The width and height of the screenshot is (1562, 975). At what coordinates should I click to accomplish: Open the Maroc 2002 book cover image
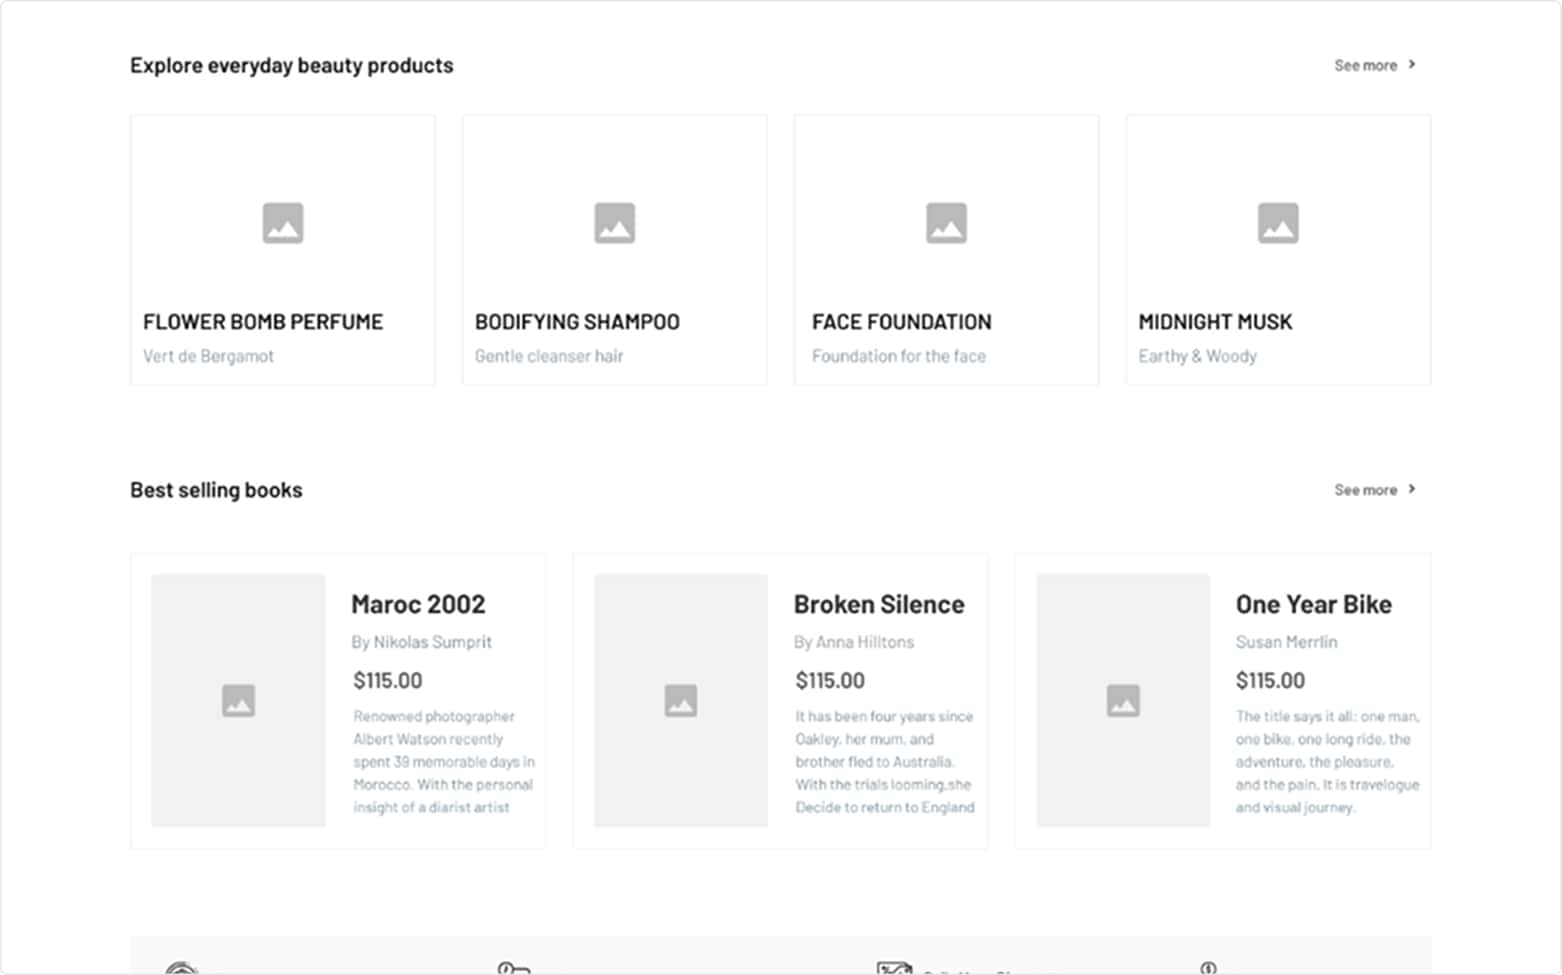[238, 700]
